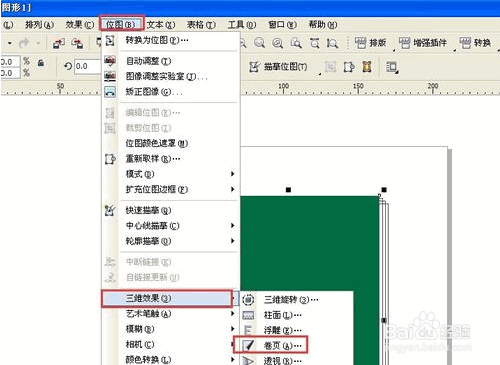The height and width of the screenshot is (365, 500).
Task: Expand 相机 (camera) submenu
Action: (x=171, y=344)
